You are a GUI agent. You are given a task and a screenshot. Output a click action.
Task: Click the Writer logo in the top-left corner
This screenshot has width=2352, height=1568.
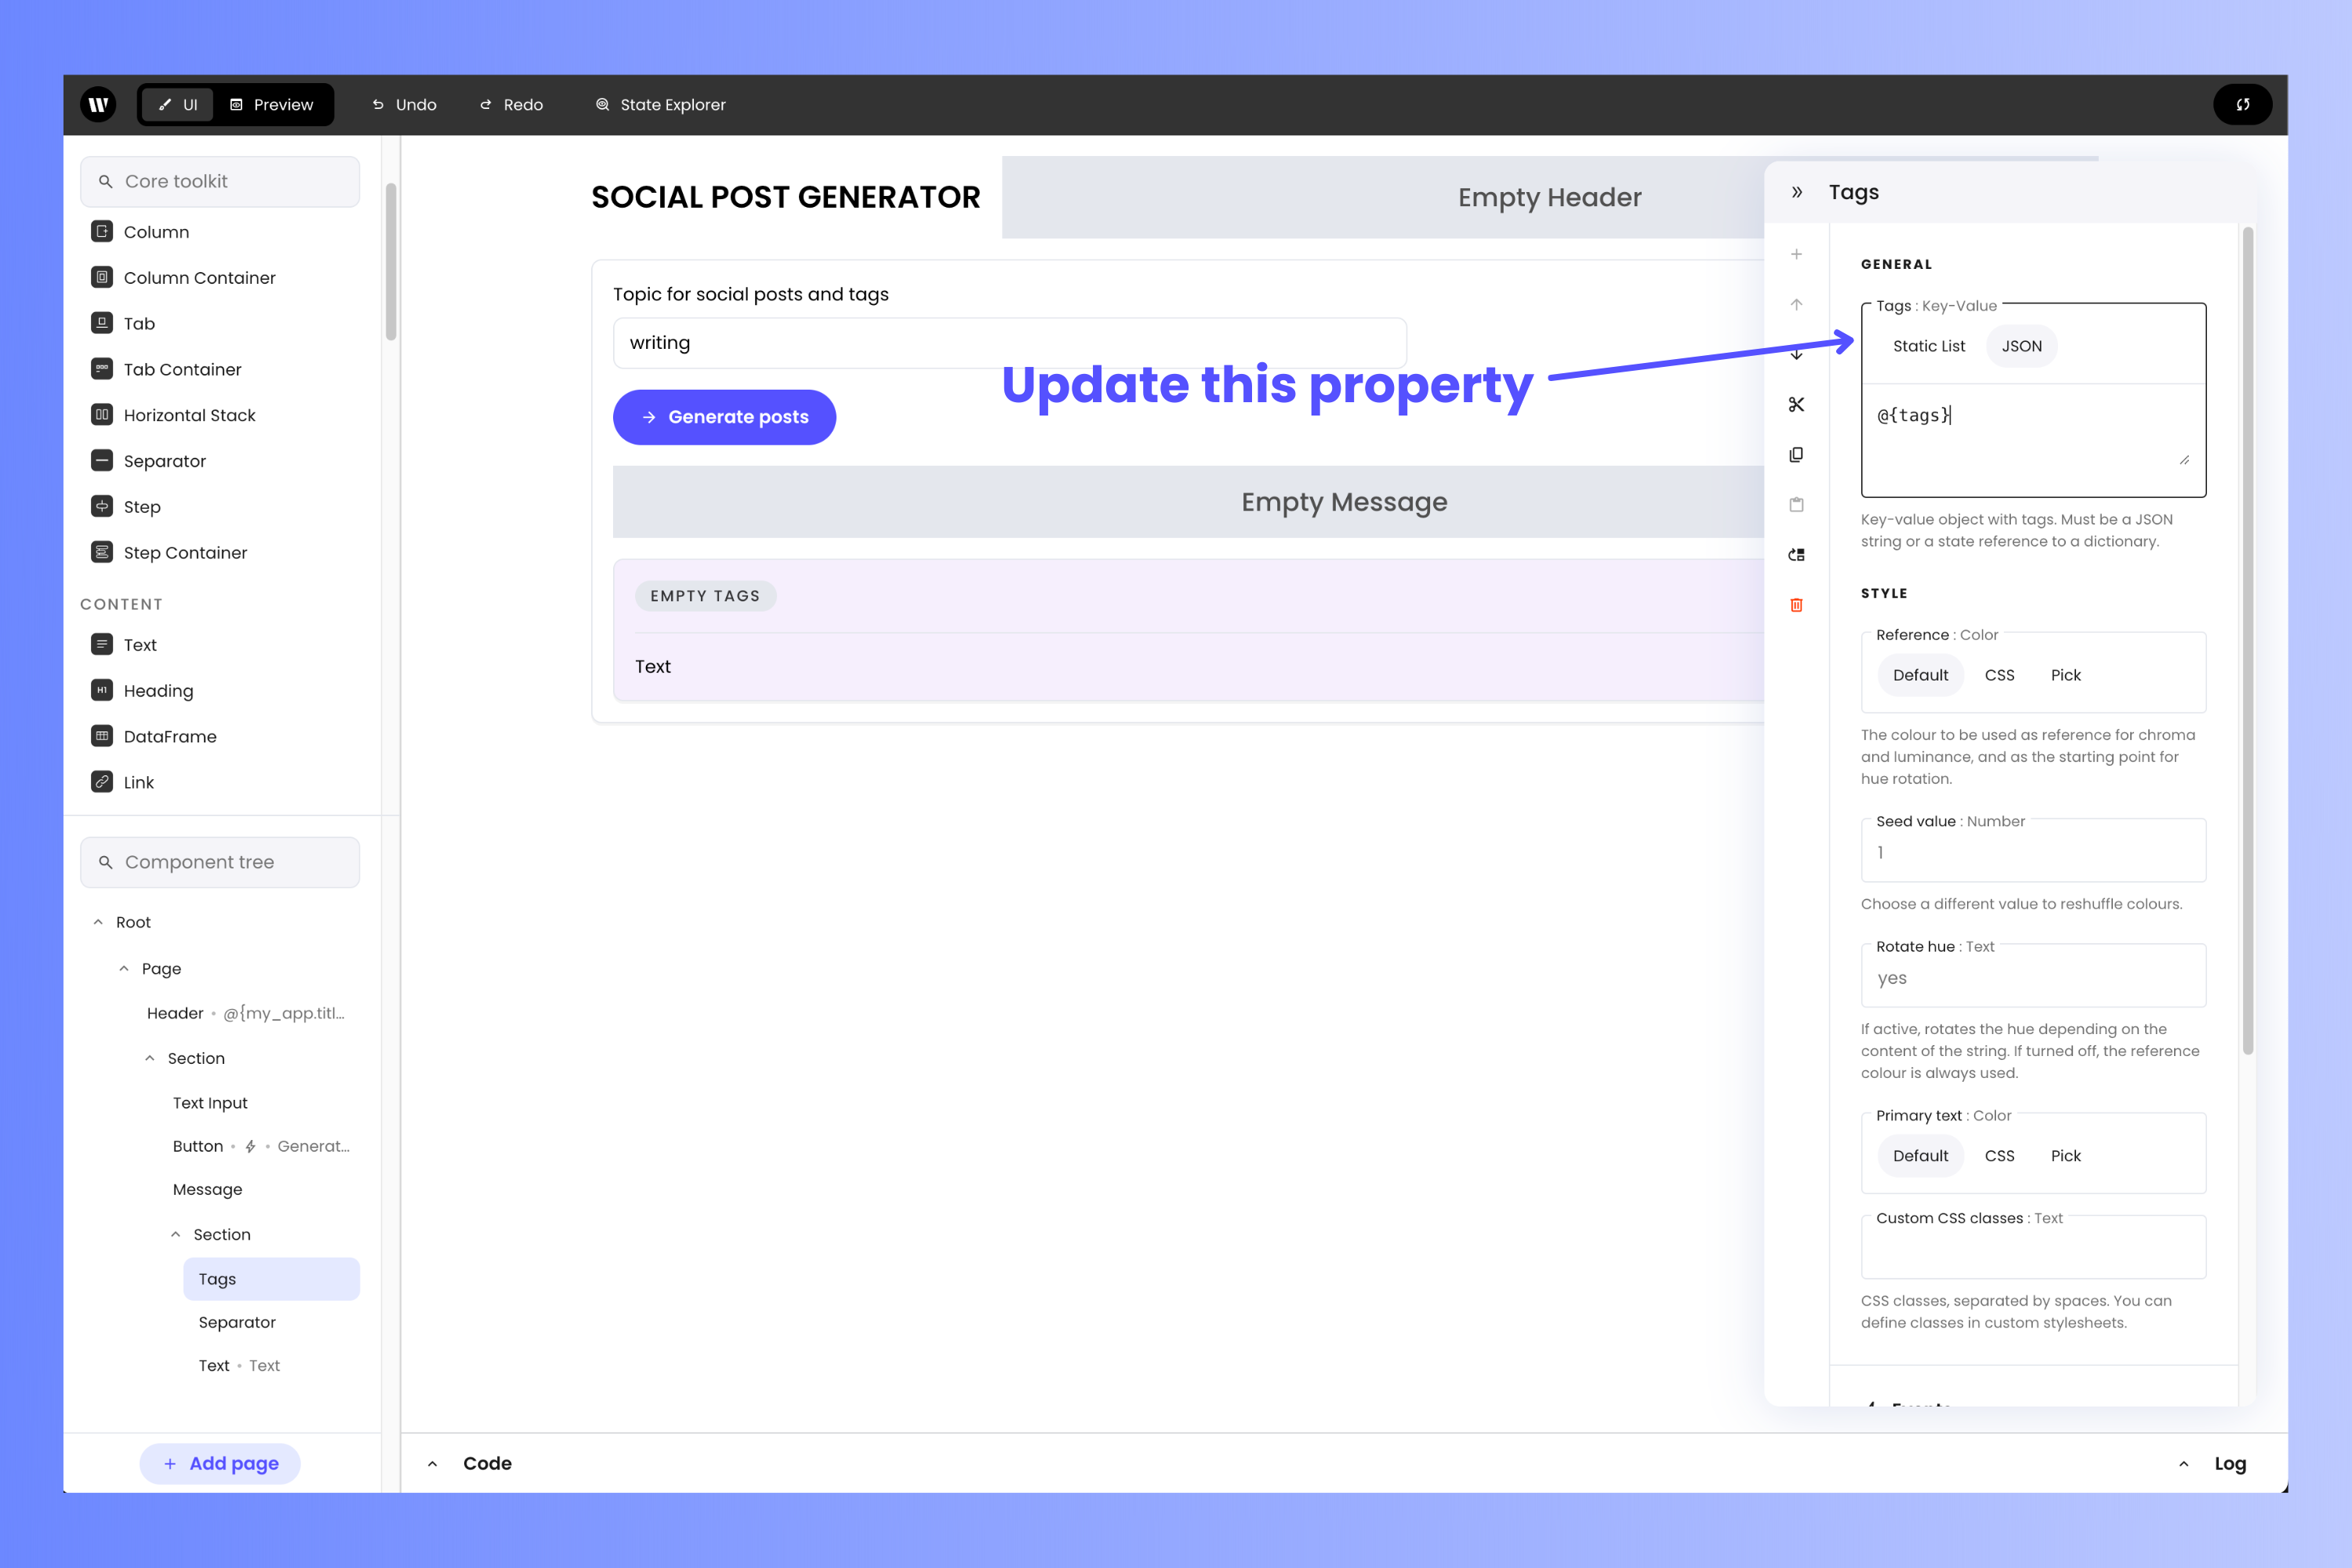(x=98, y=104)
